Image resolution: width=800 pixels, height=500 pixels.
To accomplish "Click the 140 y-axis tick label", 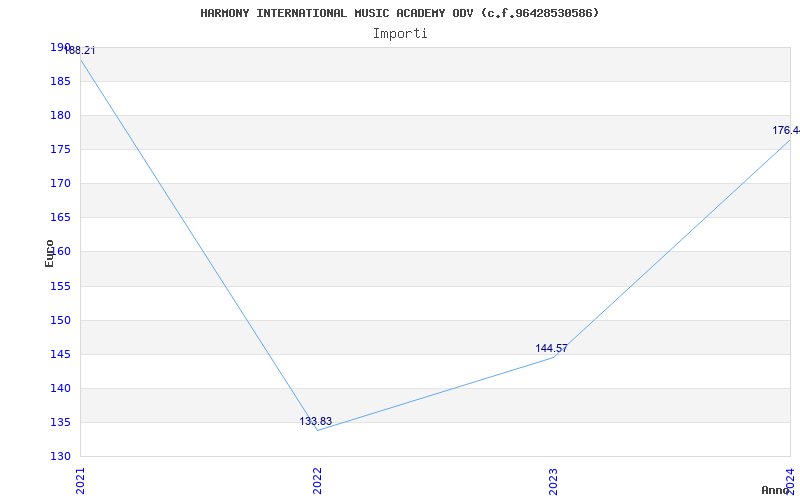I will [60, 389].
